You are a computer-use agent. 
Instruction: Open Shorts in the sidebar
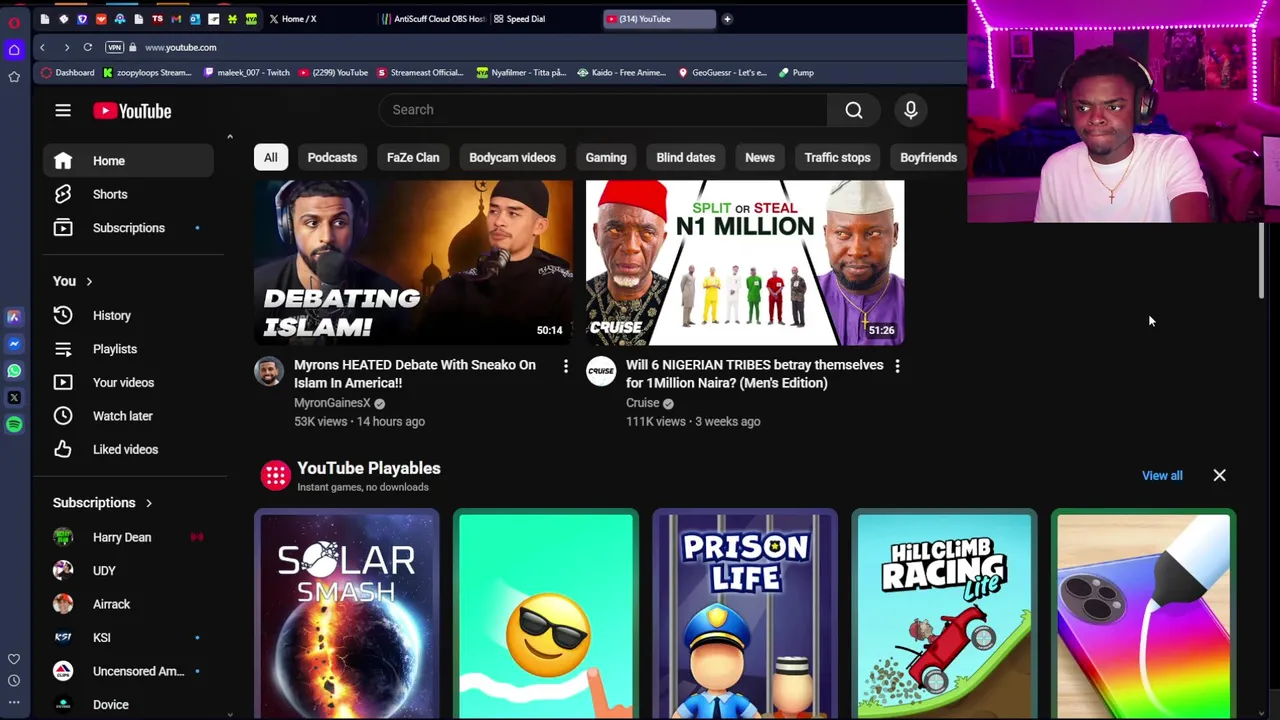128,194
